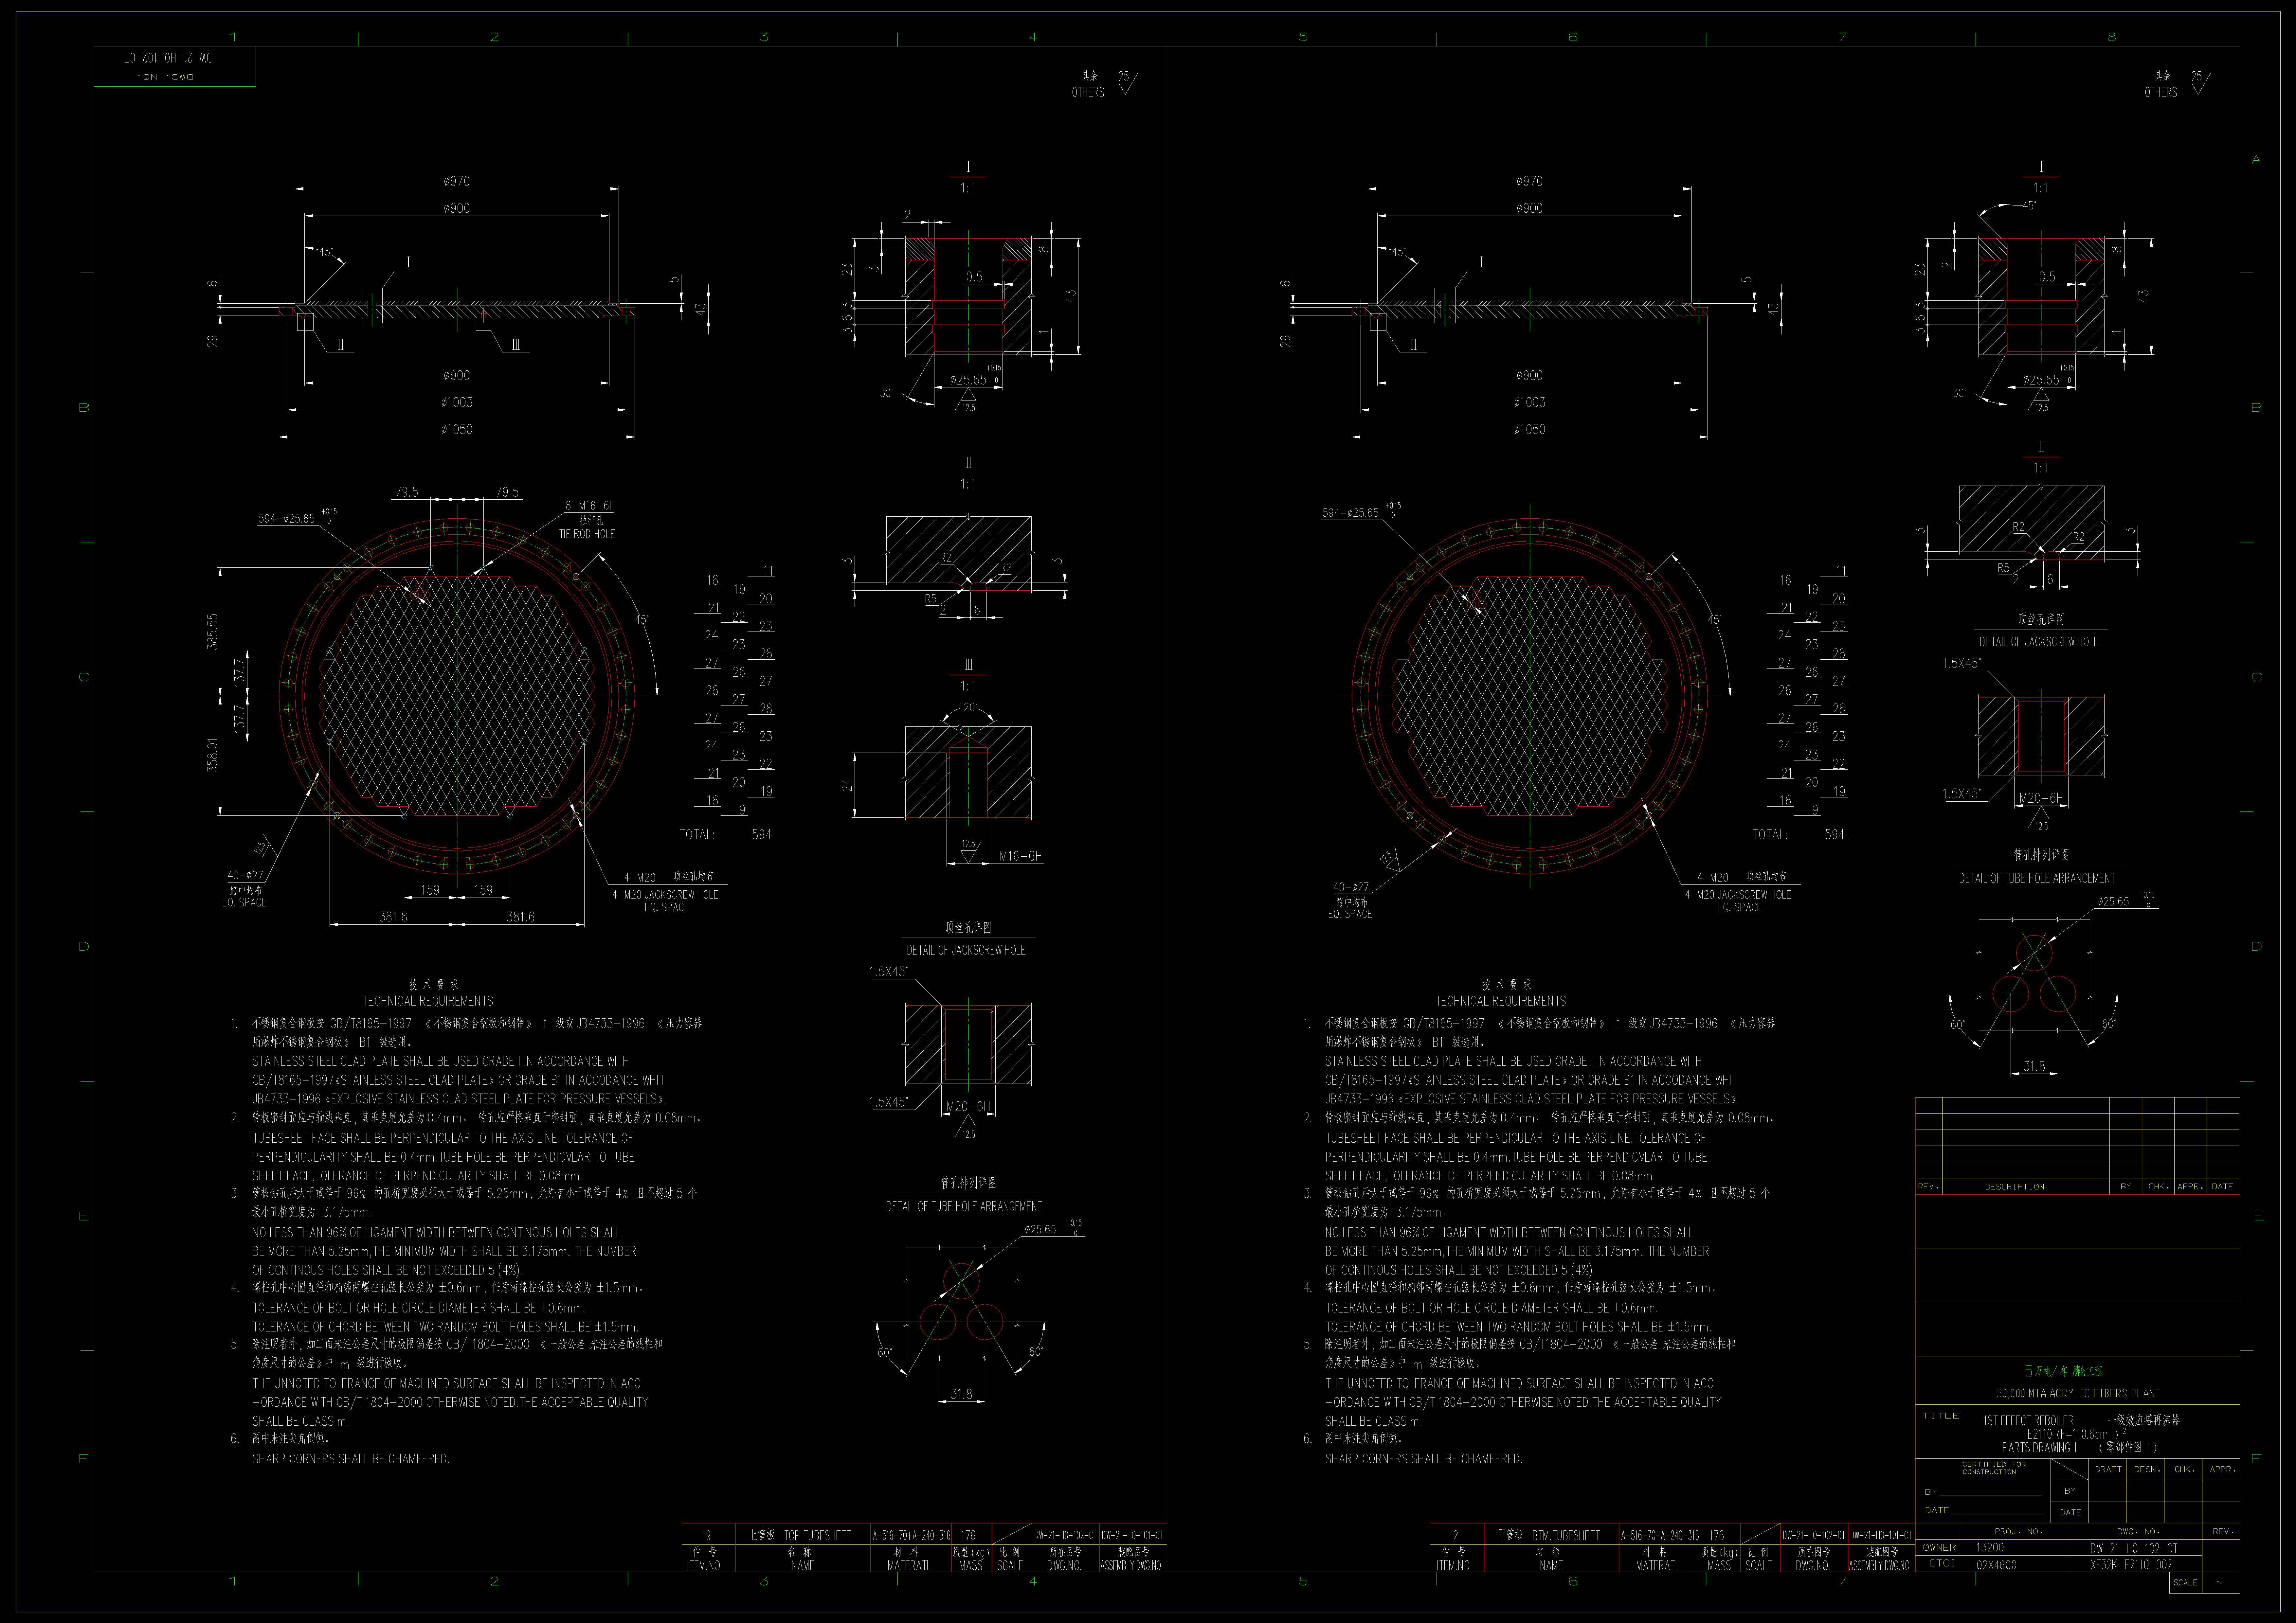2296x1623 pixels.
Task: Select the "DRAFT" column header
Action: 2108,1469
